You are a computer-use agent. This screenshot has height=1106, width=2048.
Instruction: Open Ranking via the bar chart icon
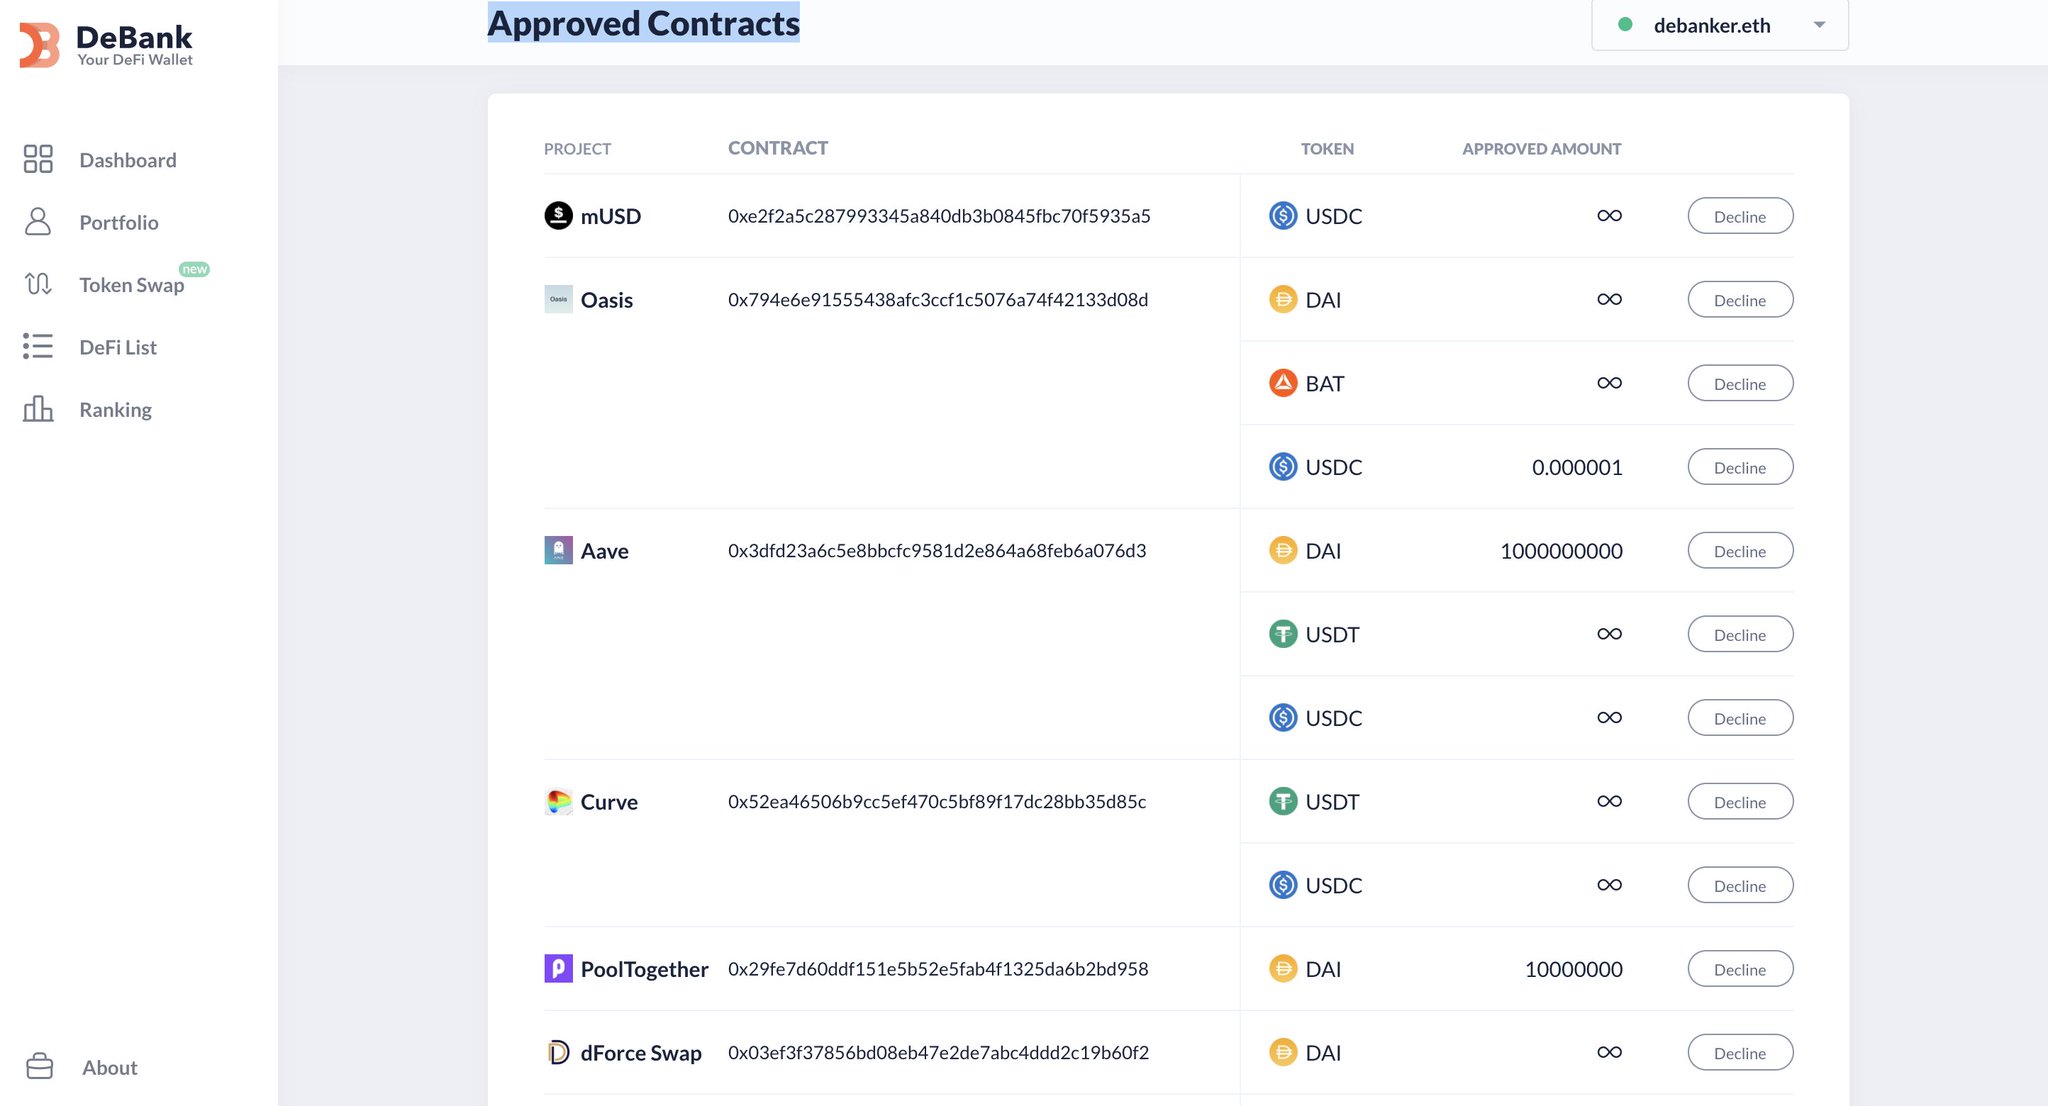pos(38,409)
